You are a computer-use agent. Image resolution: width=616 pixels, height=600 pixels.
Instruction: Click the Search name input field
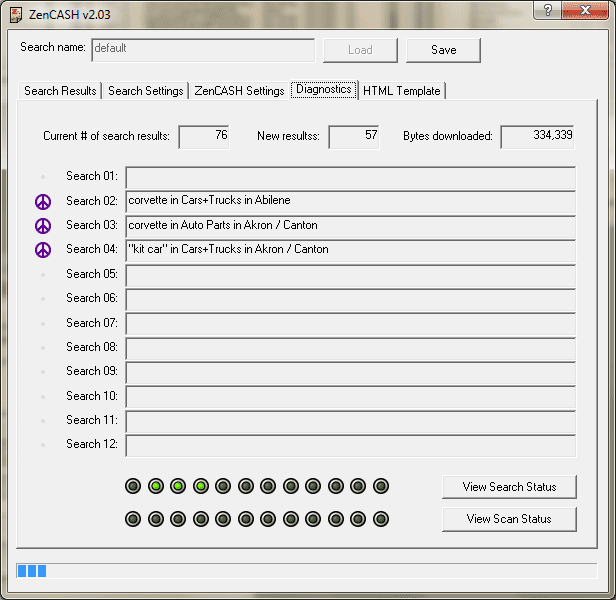(x=203, y=49)
